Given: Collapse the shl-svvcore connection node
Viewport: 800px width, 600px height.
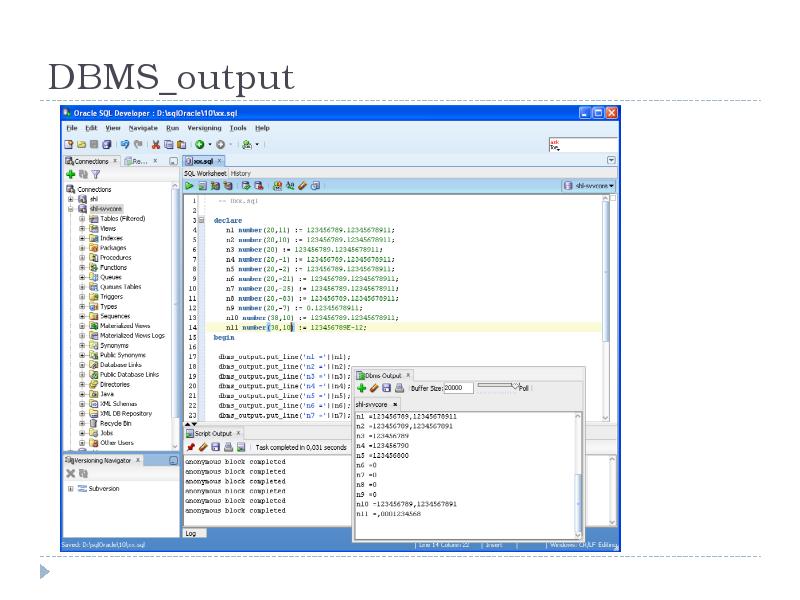Looking at the screenshot, I should [71, 208].
